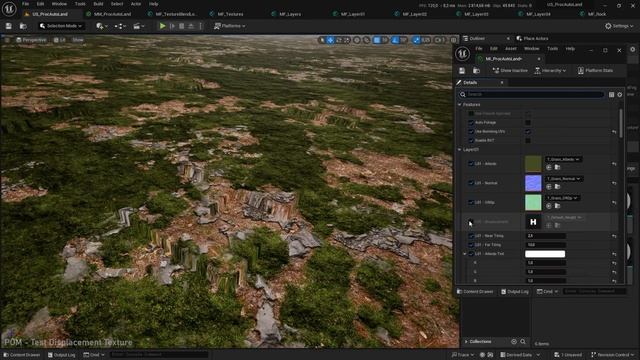The width and height of the screenshot is (640, 360).
Task: Open the T_Grass_Albedo texture dropdown
Action: (x=563, y=159)
